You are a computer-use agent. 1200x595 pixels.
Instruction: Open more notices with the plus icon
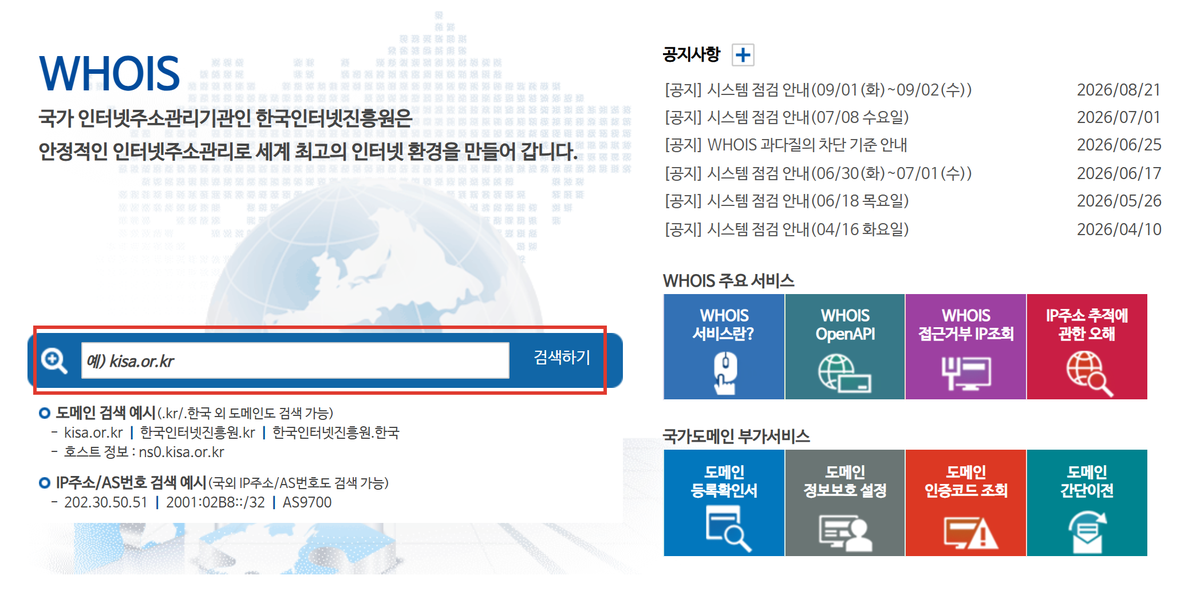(x=744, y=55)
